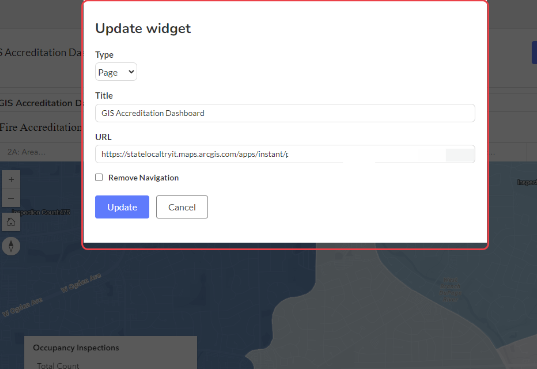Select the 2A: Area tab behind dialog
537x369 pixels.
tap(26, 152)
